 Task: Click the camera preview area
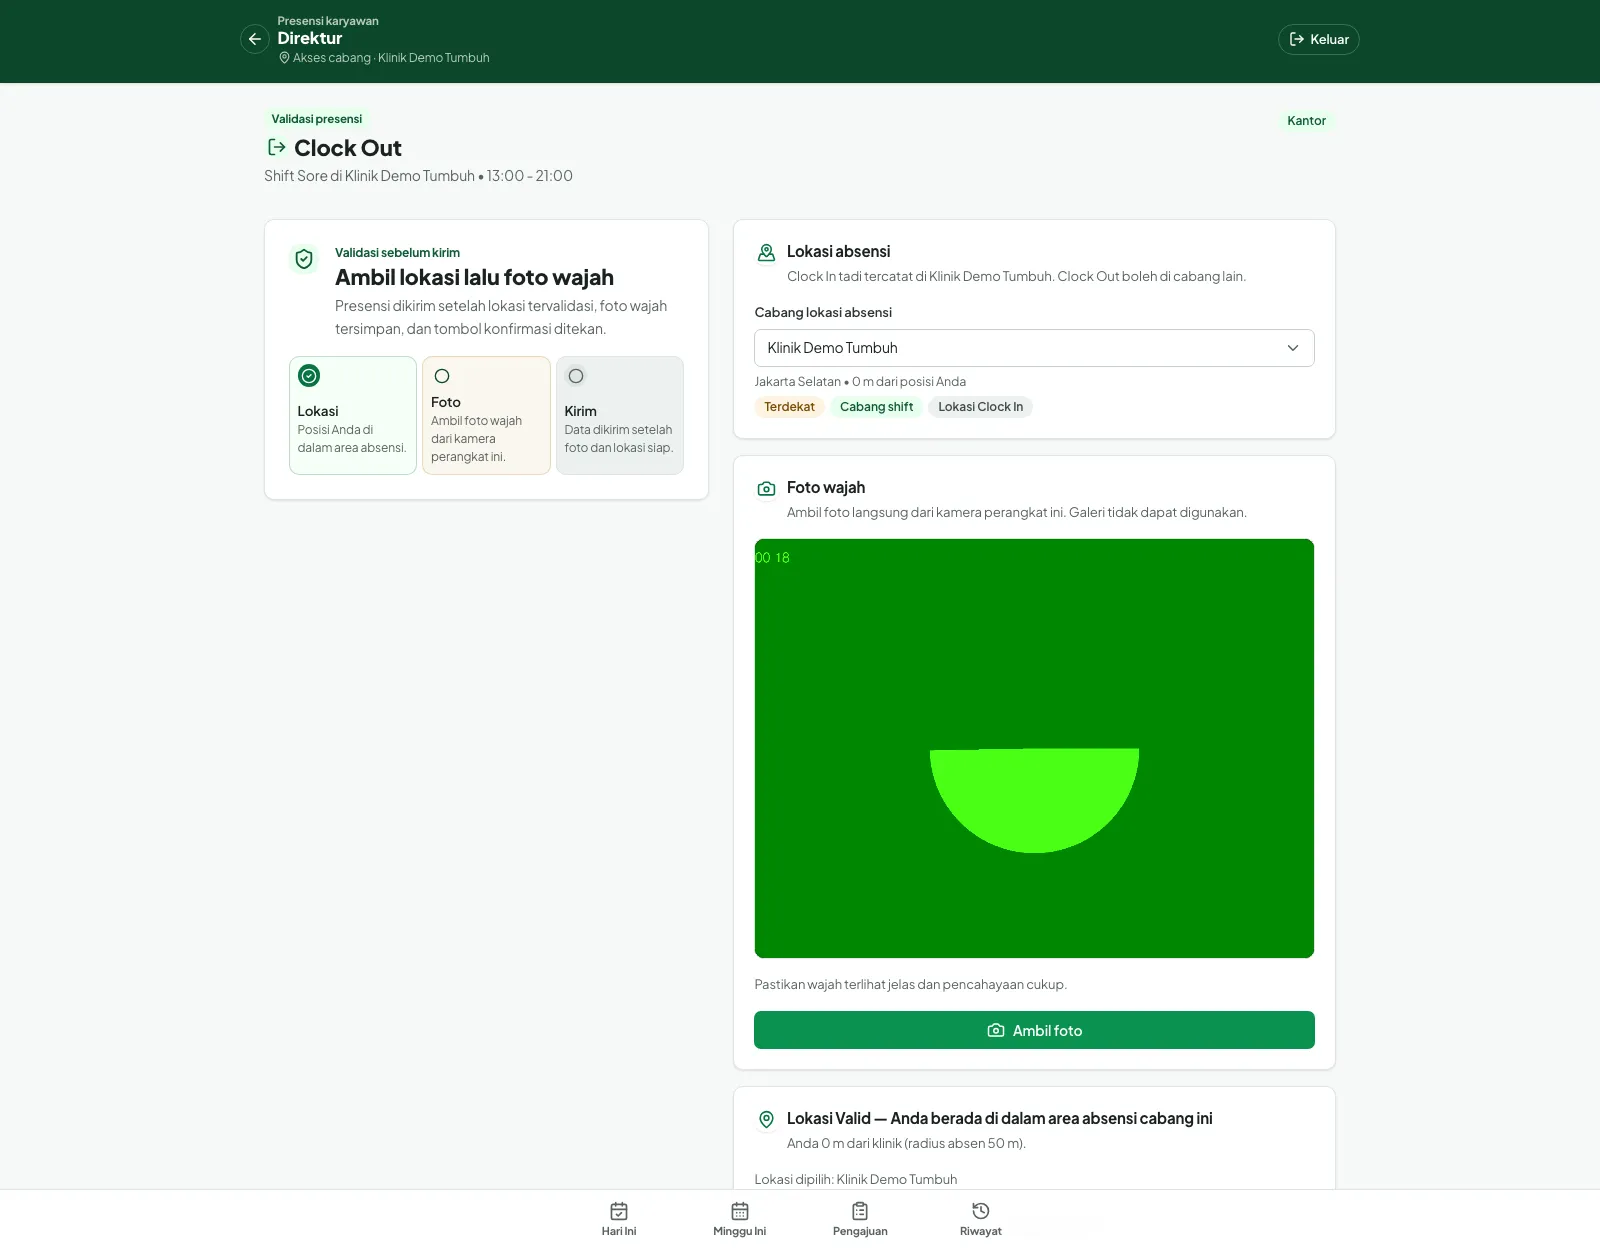click(x=1034, y=748)
